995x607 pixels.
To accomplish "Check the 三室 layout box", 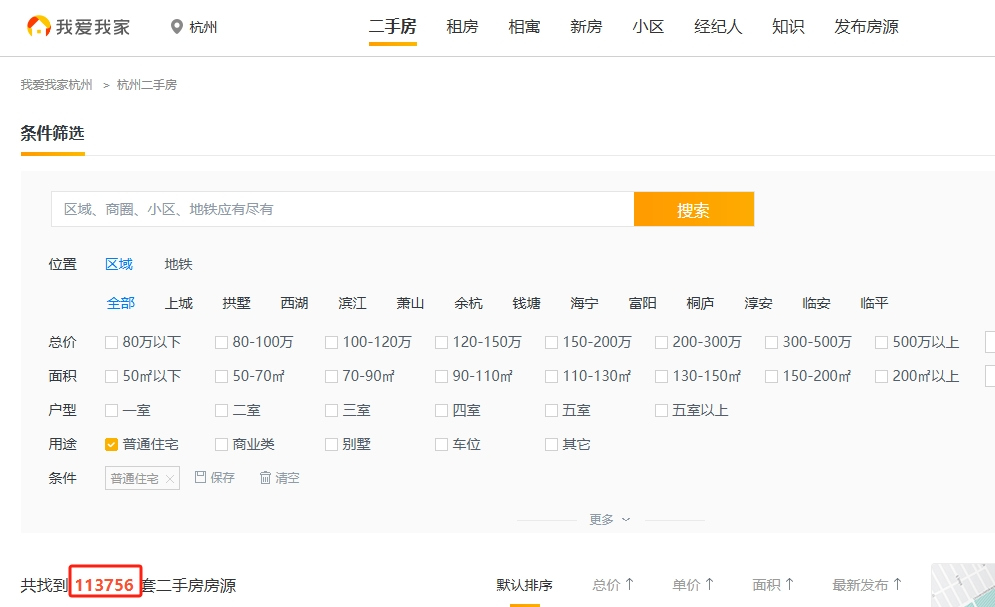I will point(331,410).
